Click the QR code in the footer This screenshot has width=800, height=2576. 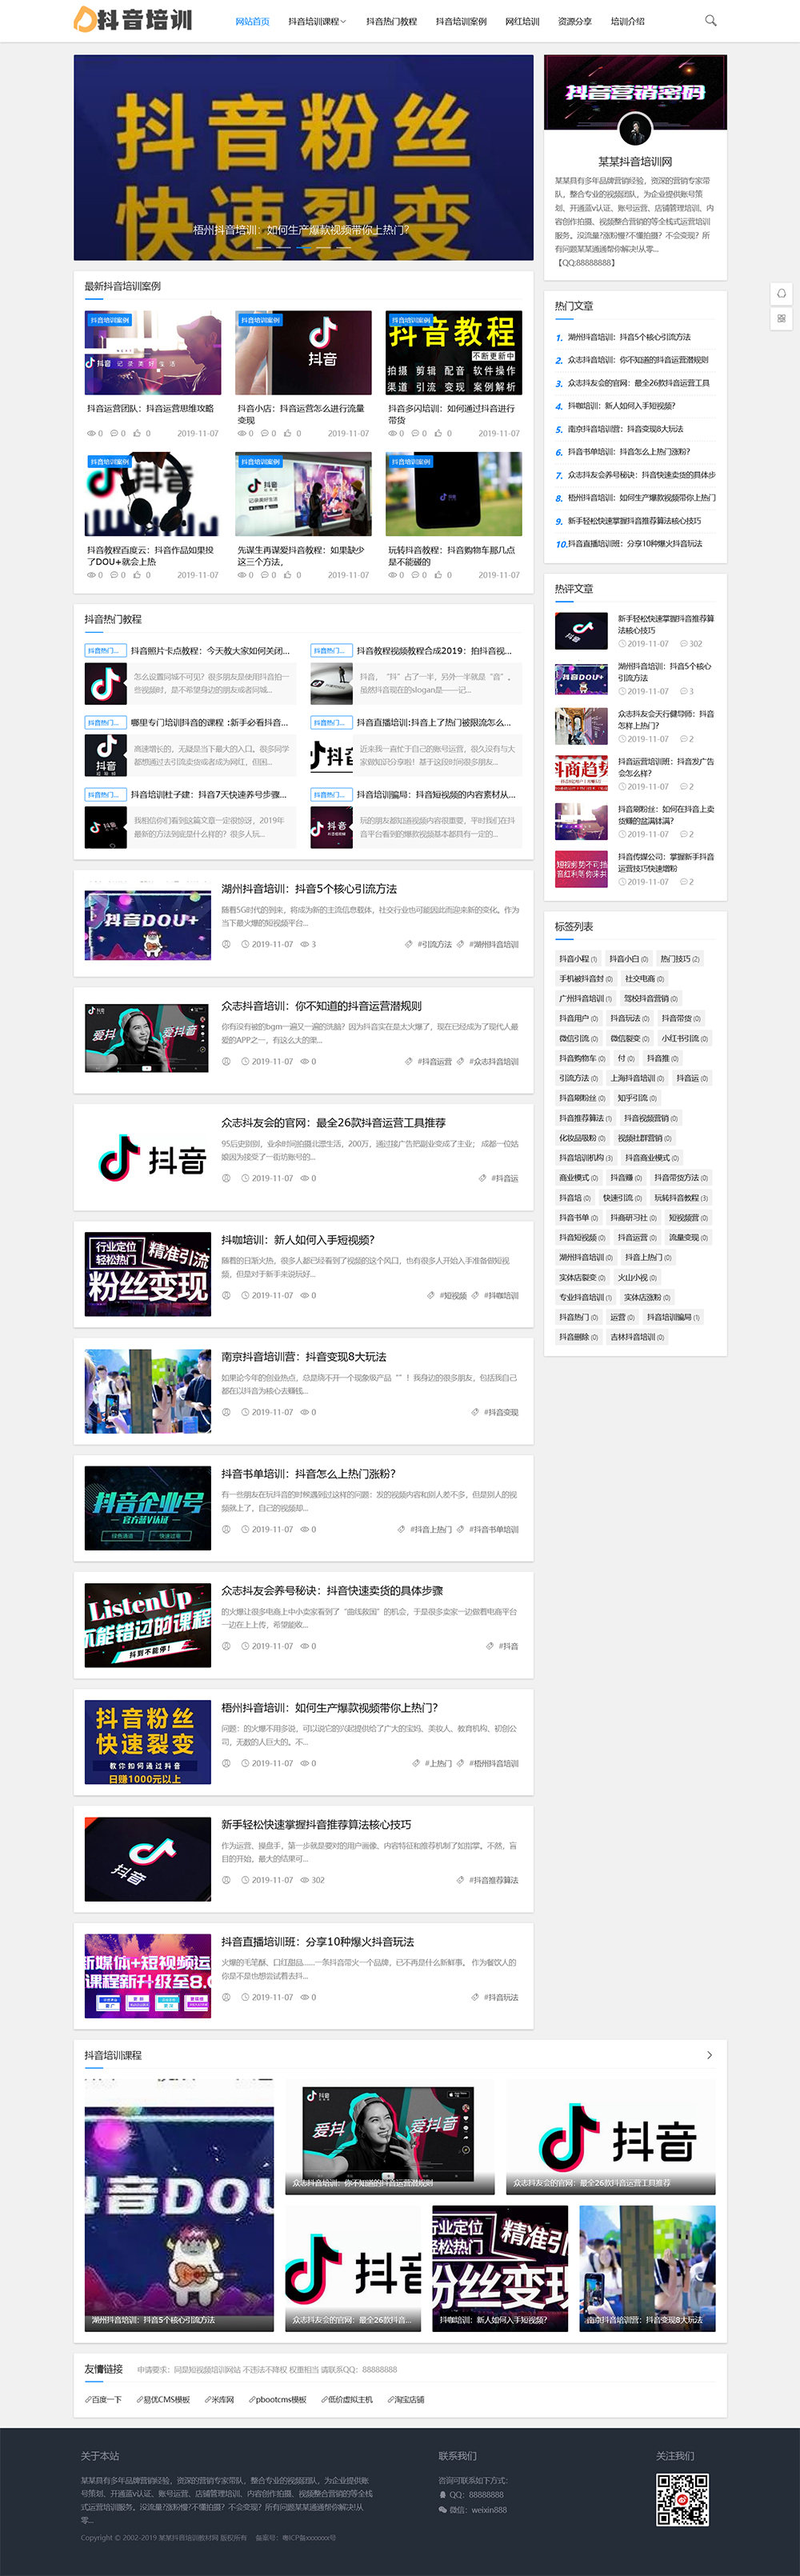click(x=682, y=2499)
